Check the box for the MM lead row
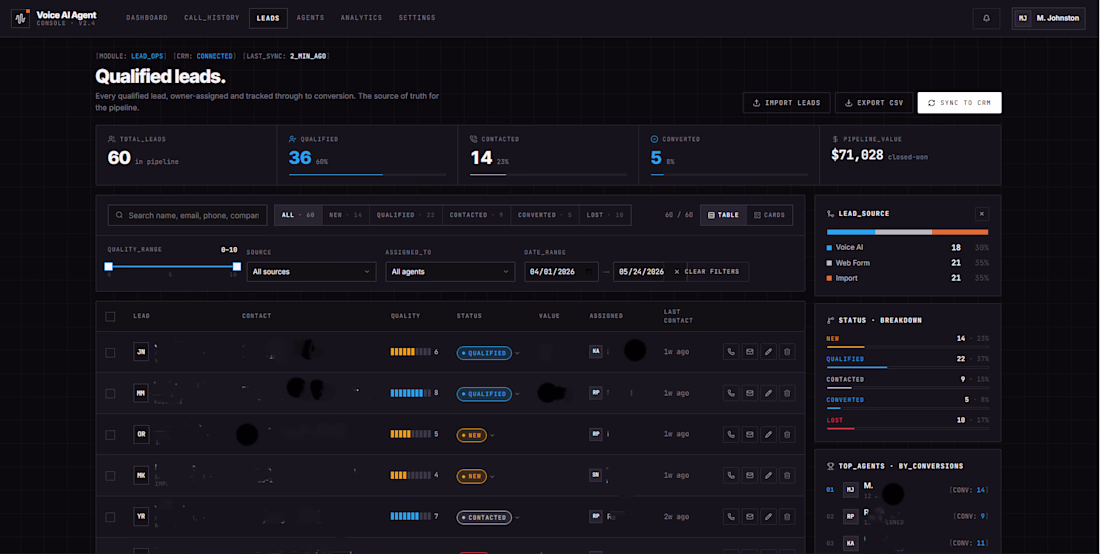 click(110, 393)
